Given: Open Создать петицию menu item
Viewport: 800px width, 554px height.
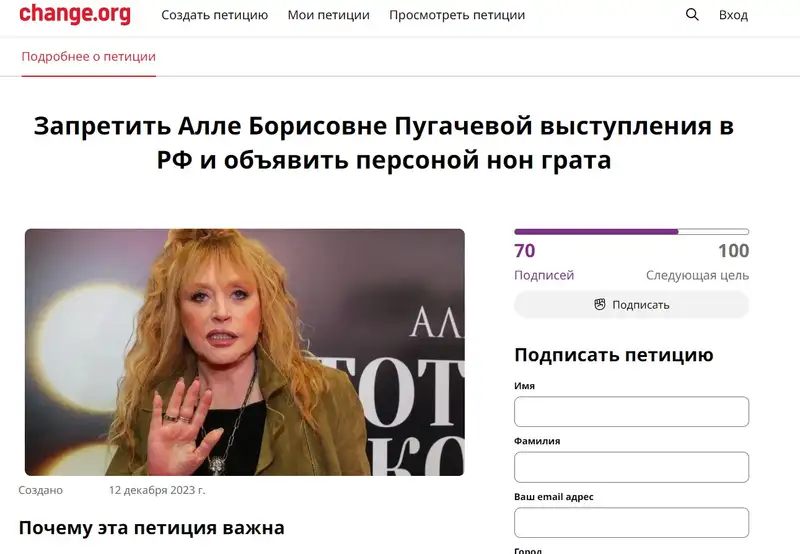Looking at the screenshot, I should (215, 15).
